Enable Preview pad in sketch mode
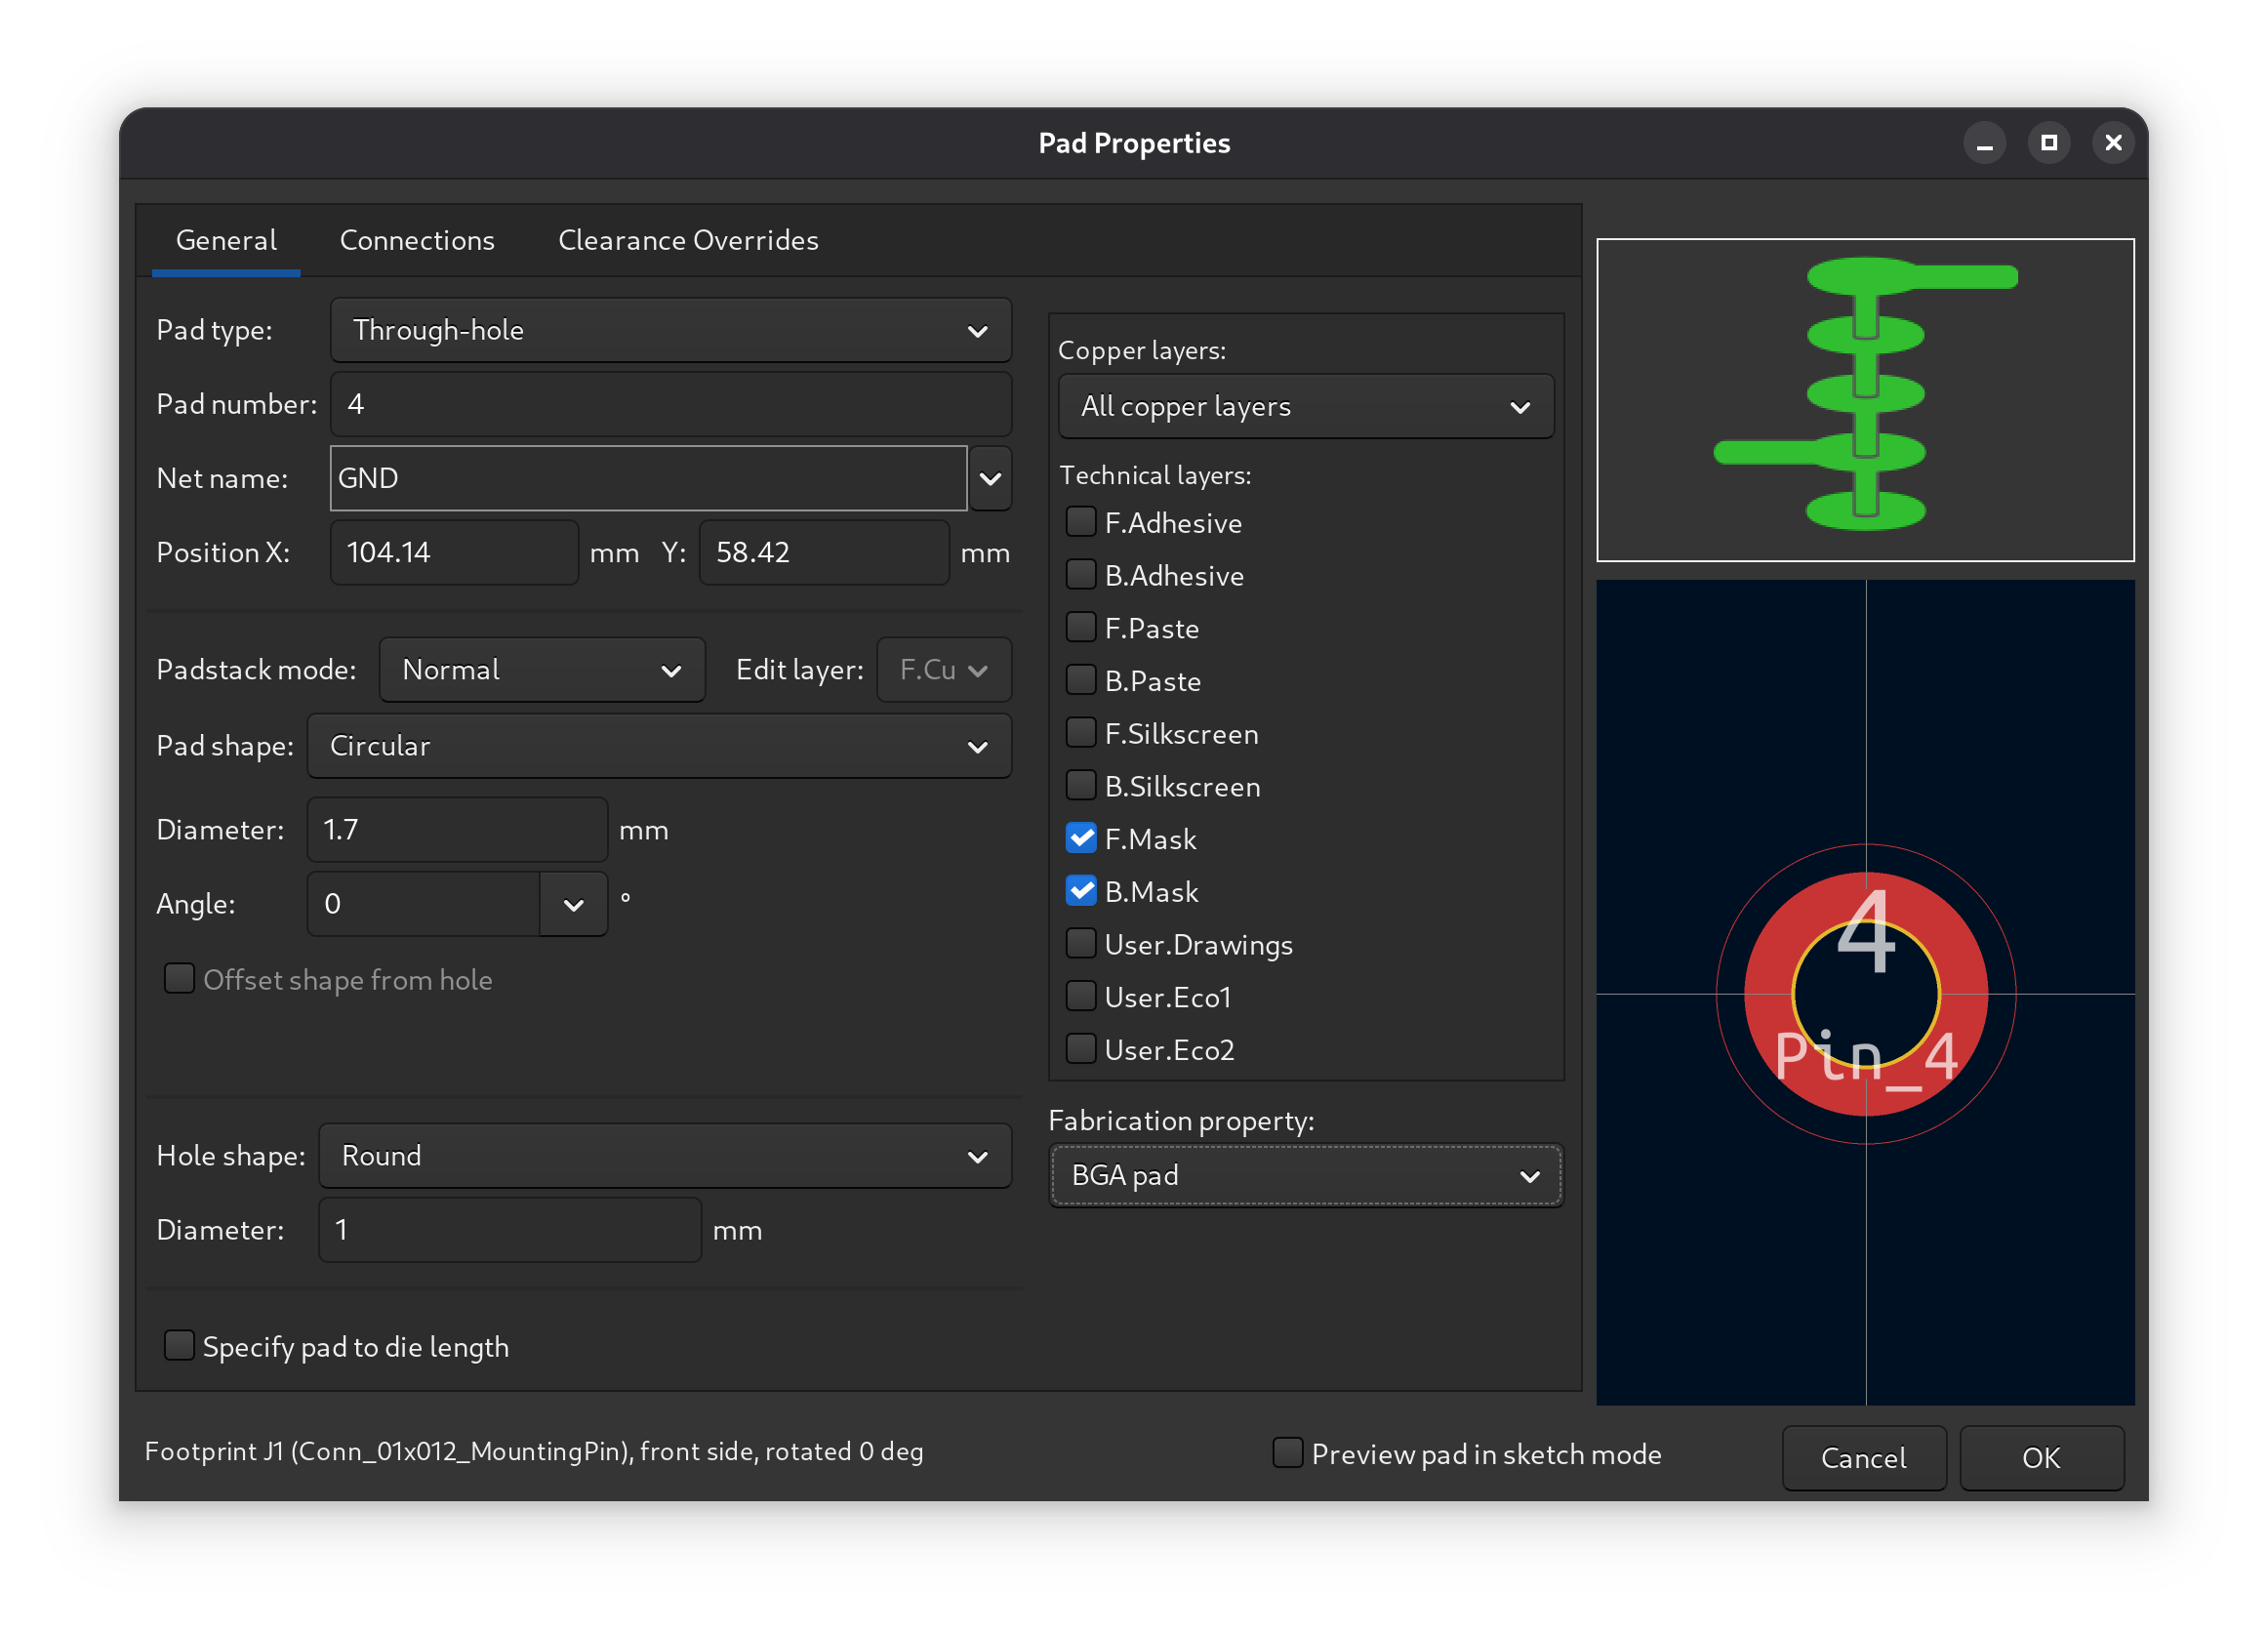The height and width of the screenshot is (1632, 2268). click(x=1288, y=1453)
